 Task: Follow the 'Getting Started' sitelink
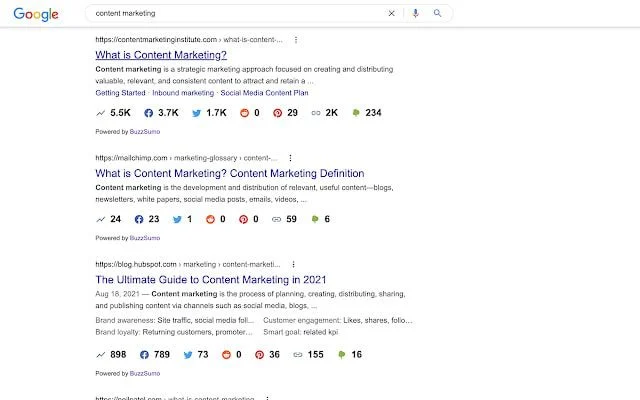[120, 93]
